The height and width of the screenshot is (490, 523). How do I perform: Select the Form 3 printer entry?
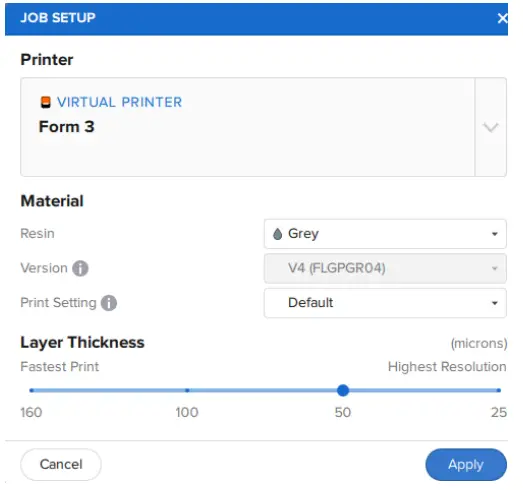tap(67, 127)
